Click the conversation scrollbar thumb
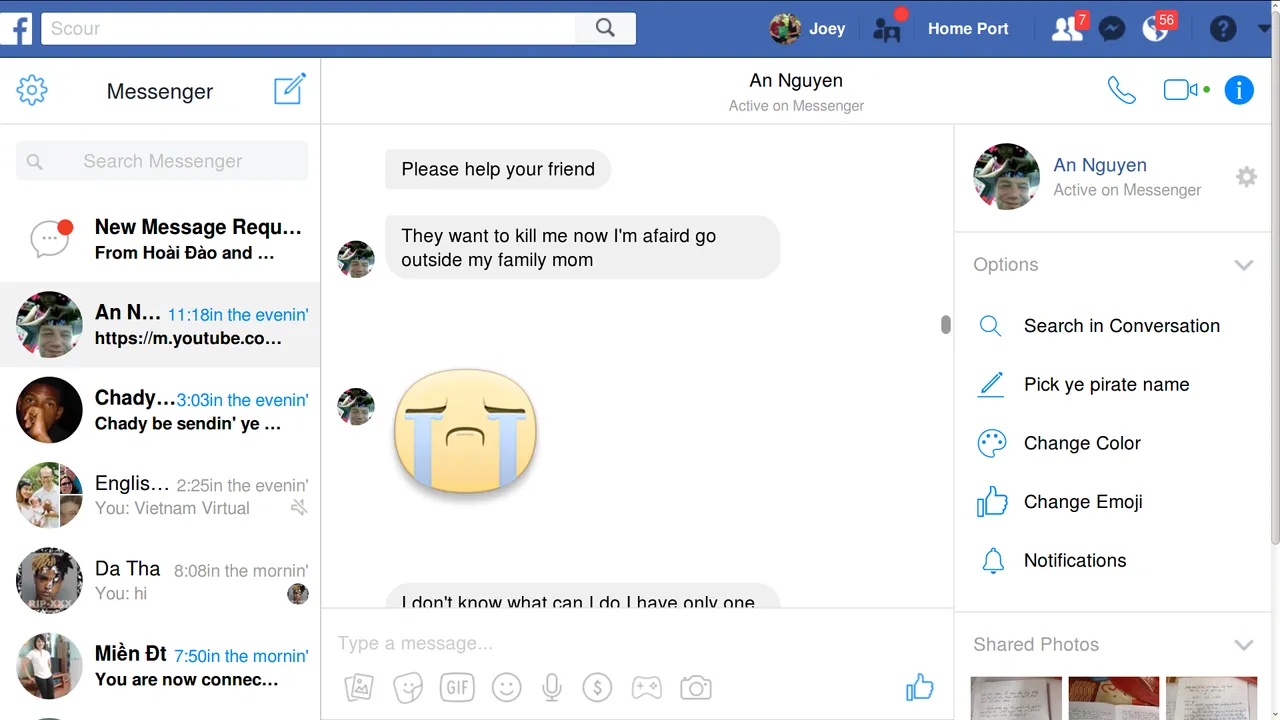 tap(946, 324)
